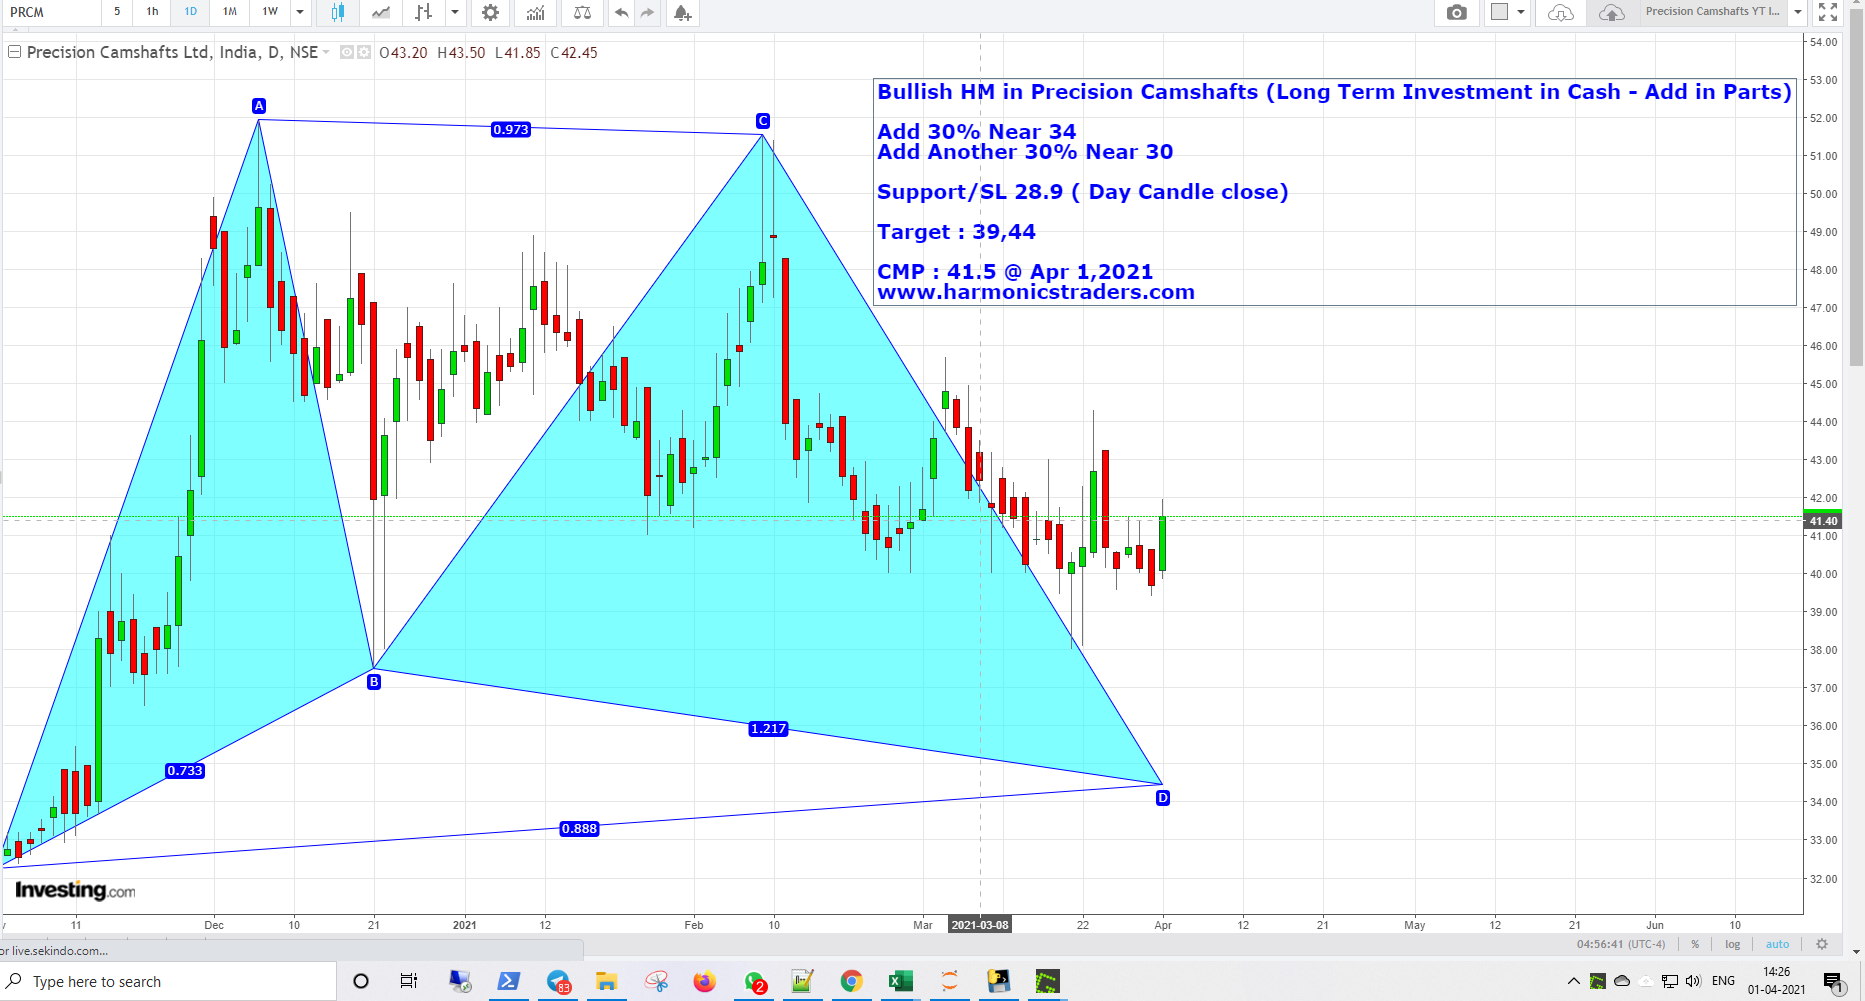Screen dimensions: 1865x1001
Task: Select the 1W timeframe tab
Action: [270, 12]
